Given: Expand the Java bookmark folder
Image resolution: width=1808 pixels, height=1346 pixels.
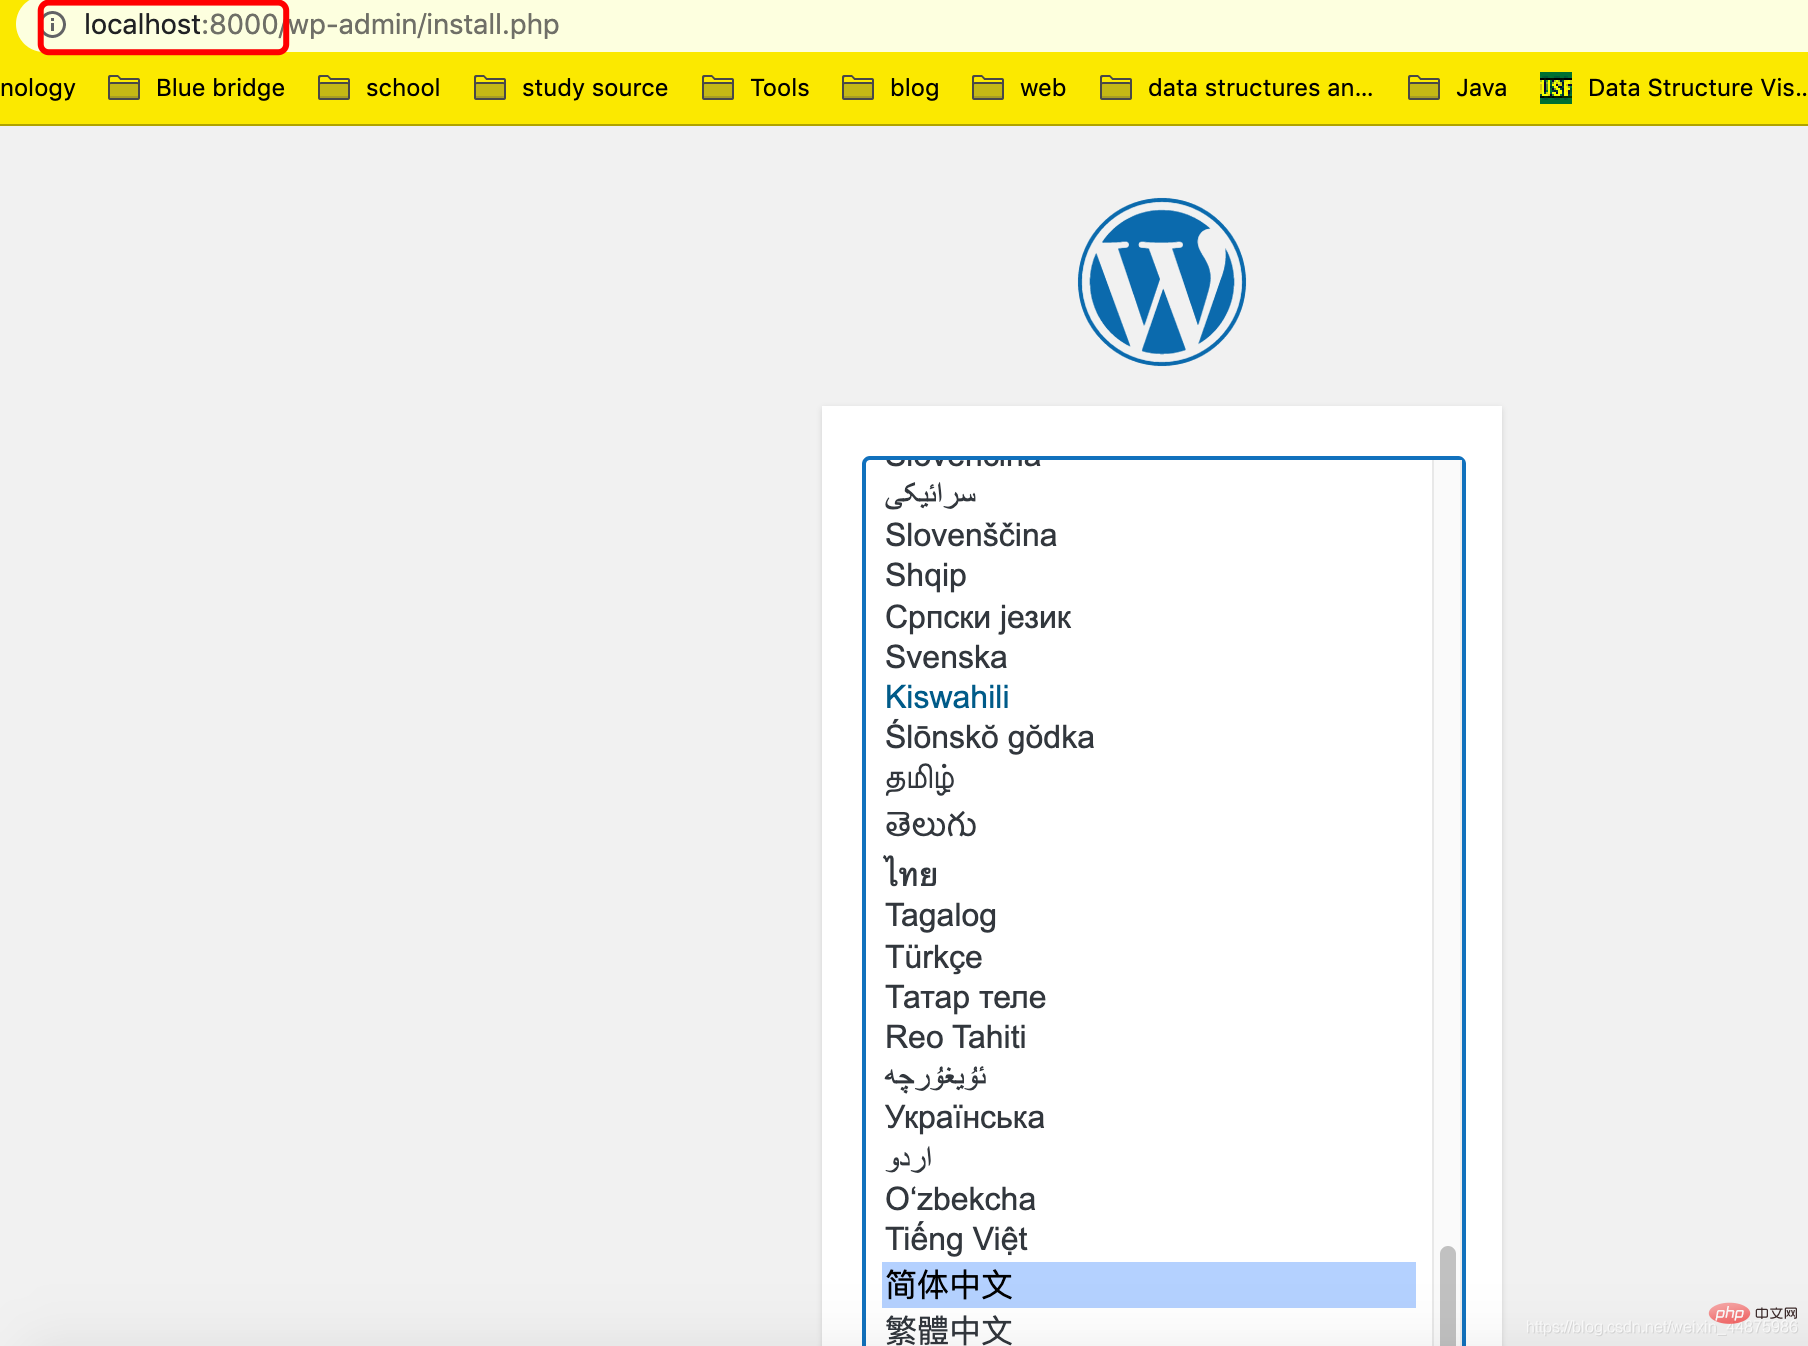Looking at the screenshot, I should tap(1457, 88).
